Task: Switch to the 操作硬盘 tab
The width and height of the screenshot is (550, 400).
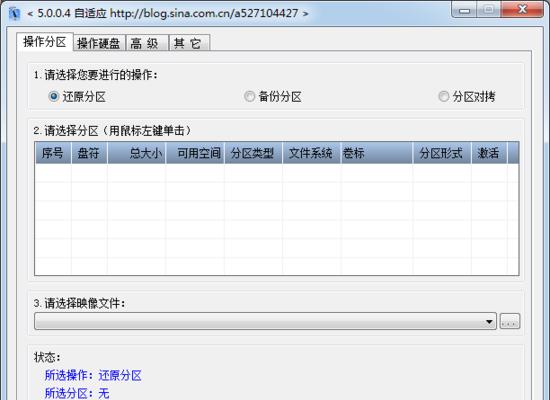Action: [x=99, y=43]
